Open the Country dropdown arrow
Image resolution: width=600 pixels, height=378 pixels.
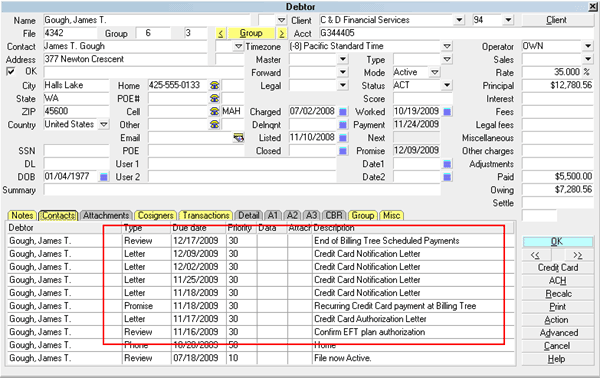[x=104, y=124]
